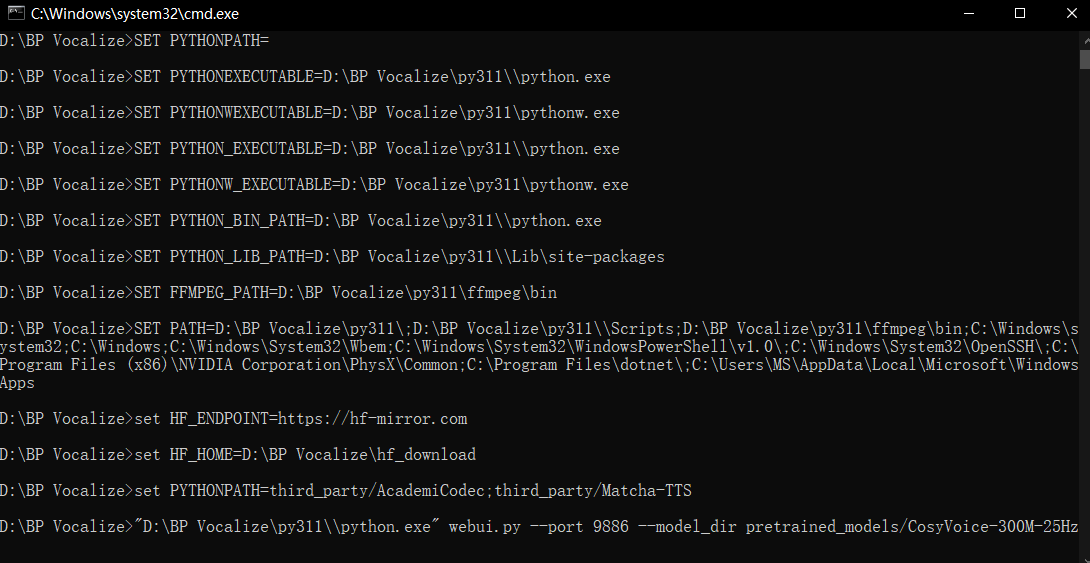Close the cmd.exe window
Screen dimensions: 1090x563
click(1071, 13)
